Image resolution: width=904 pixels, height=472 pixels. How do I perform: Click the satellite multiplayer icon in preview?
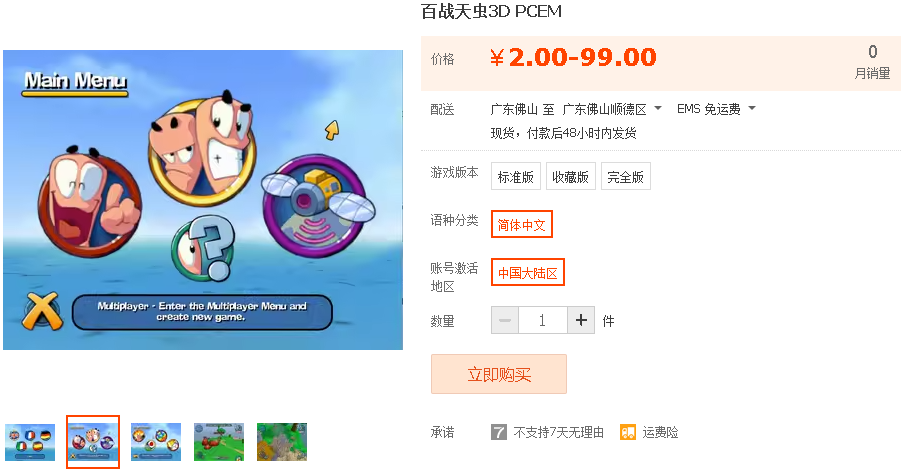(315, 206)
